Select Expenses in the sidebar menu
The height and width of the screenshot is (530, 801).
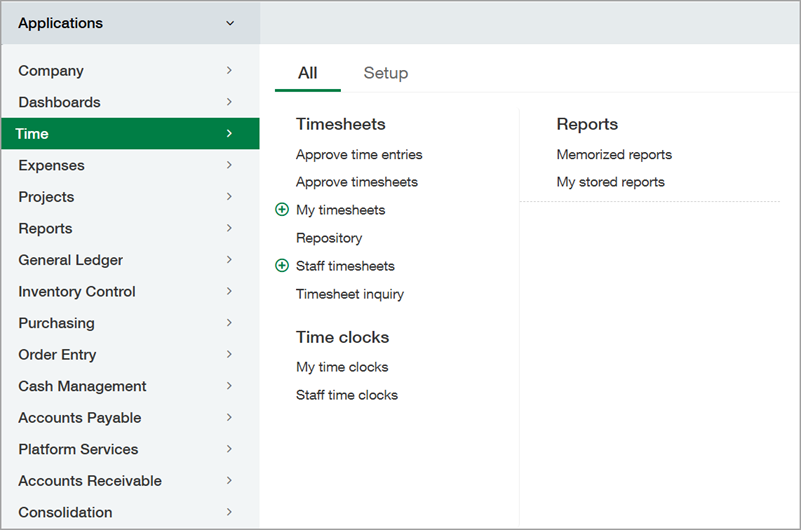pos(52,165)
